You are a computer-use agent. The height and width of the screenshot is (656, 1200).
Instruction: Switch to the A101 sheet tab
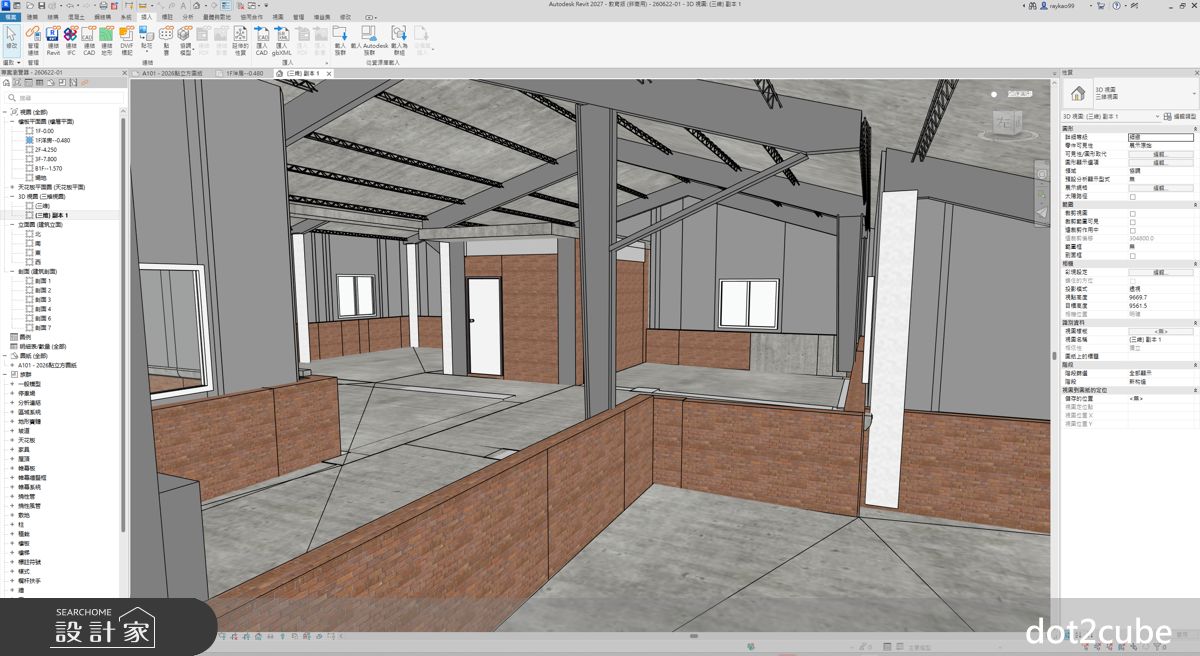172,73
